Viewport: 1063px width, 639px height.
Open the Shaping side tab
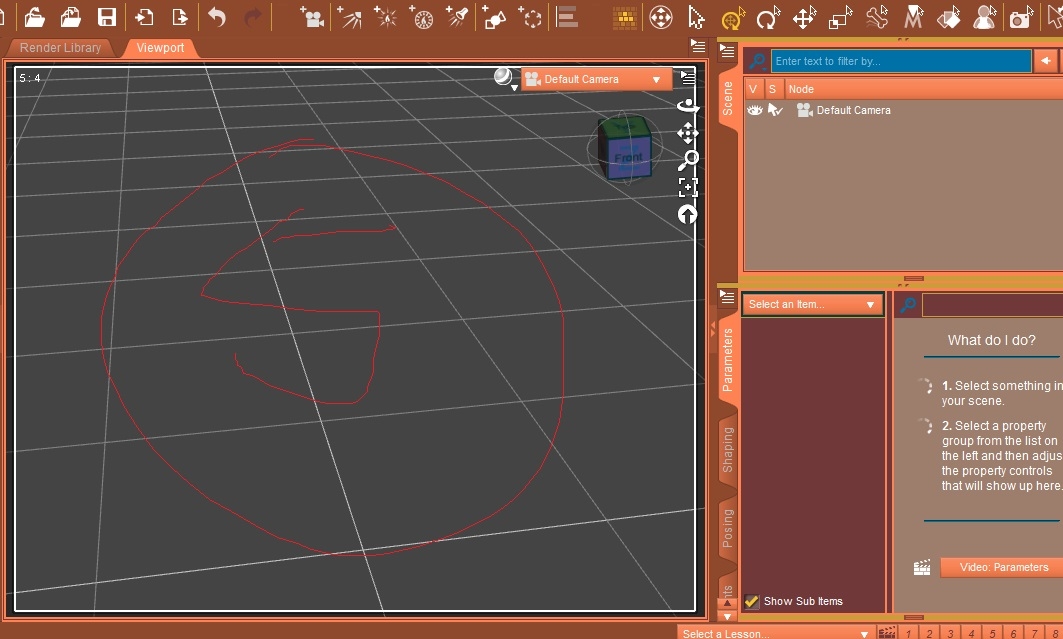point(727,450)
